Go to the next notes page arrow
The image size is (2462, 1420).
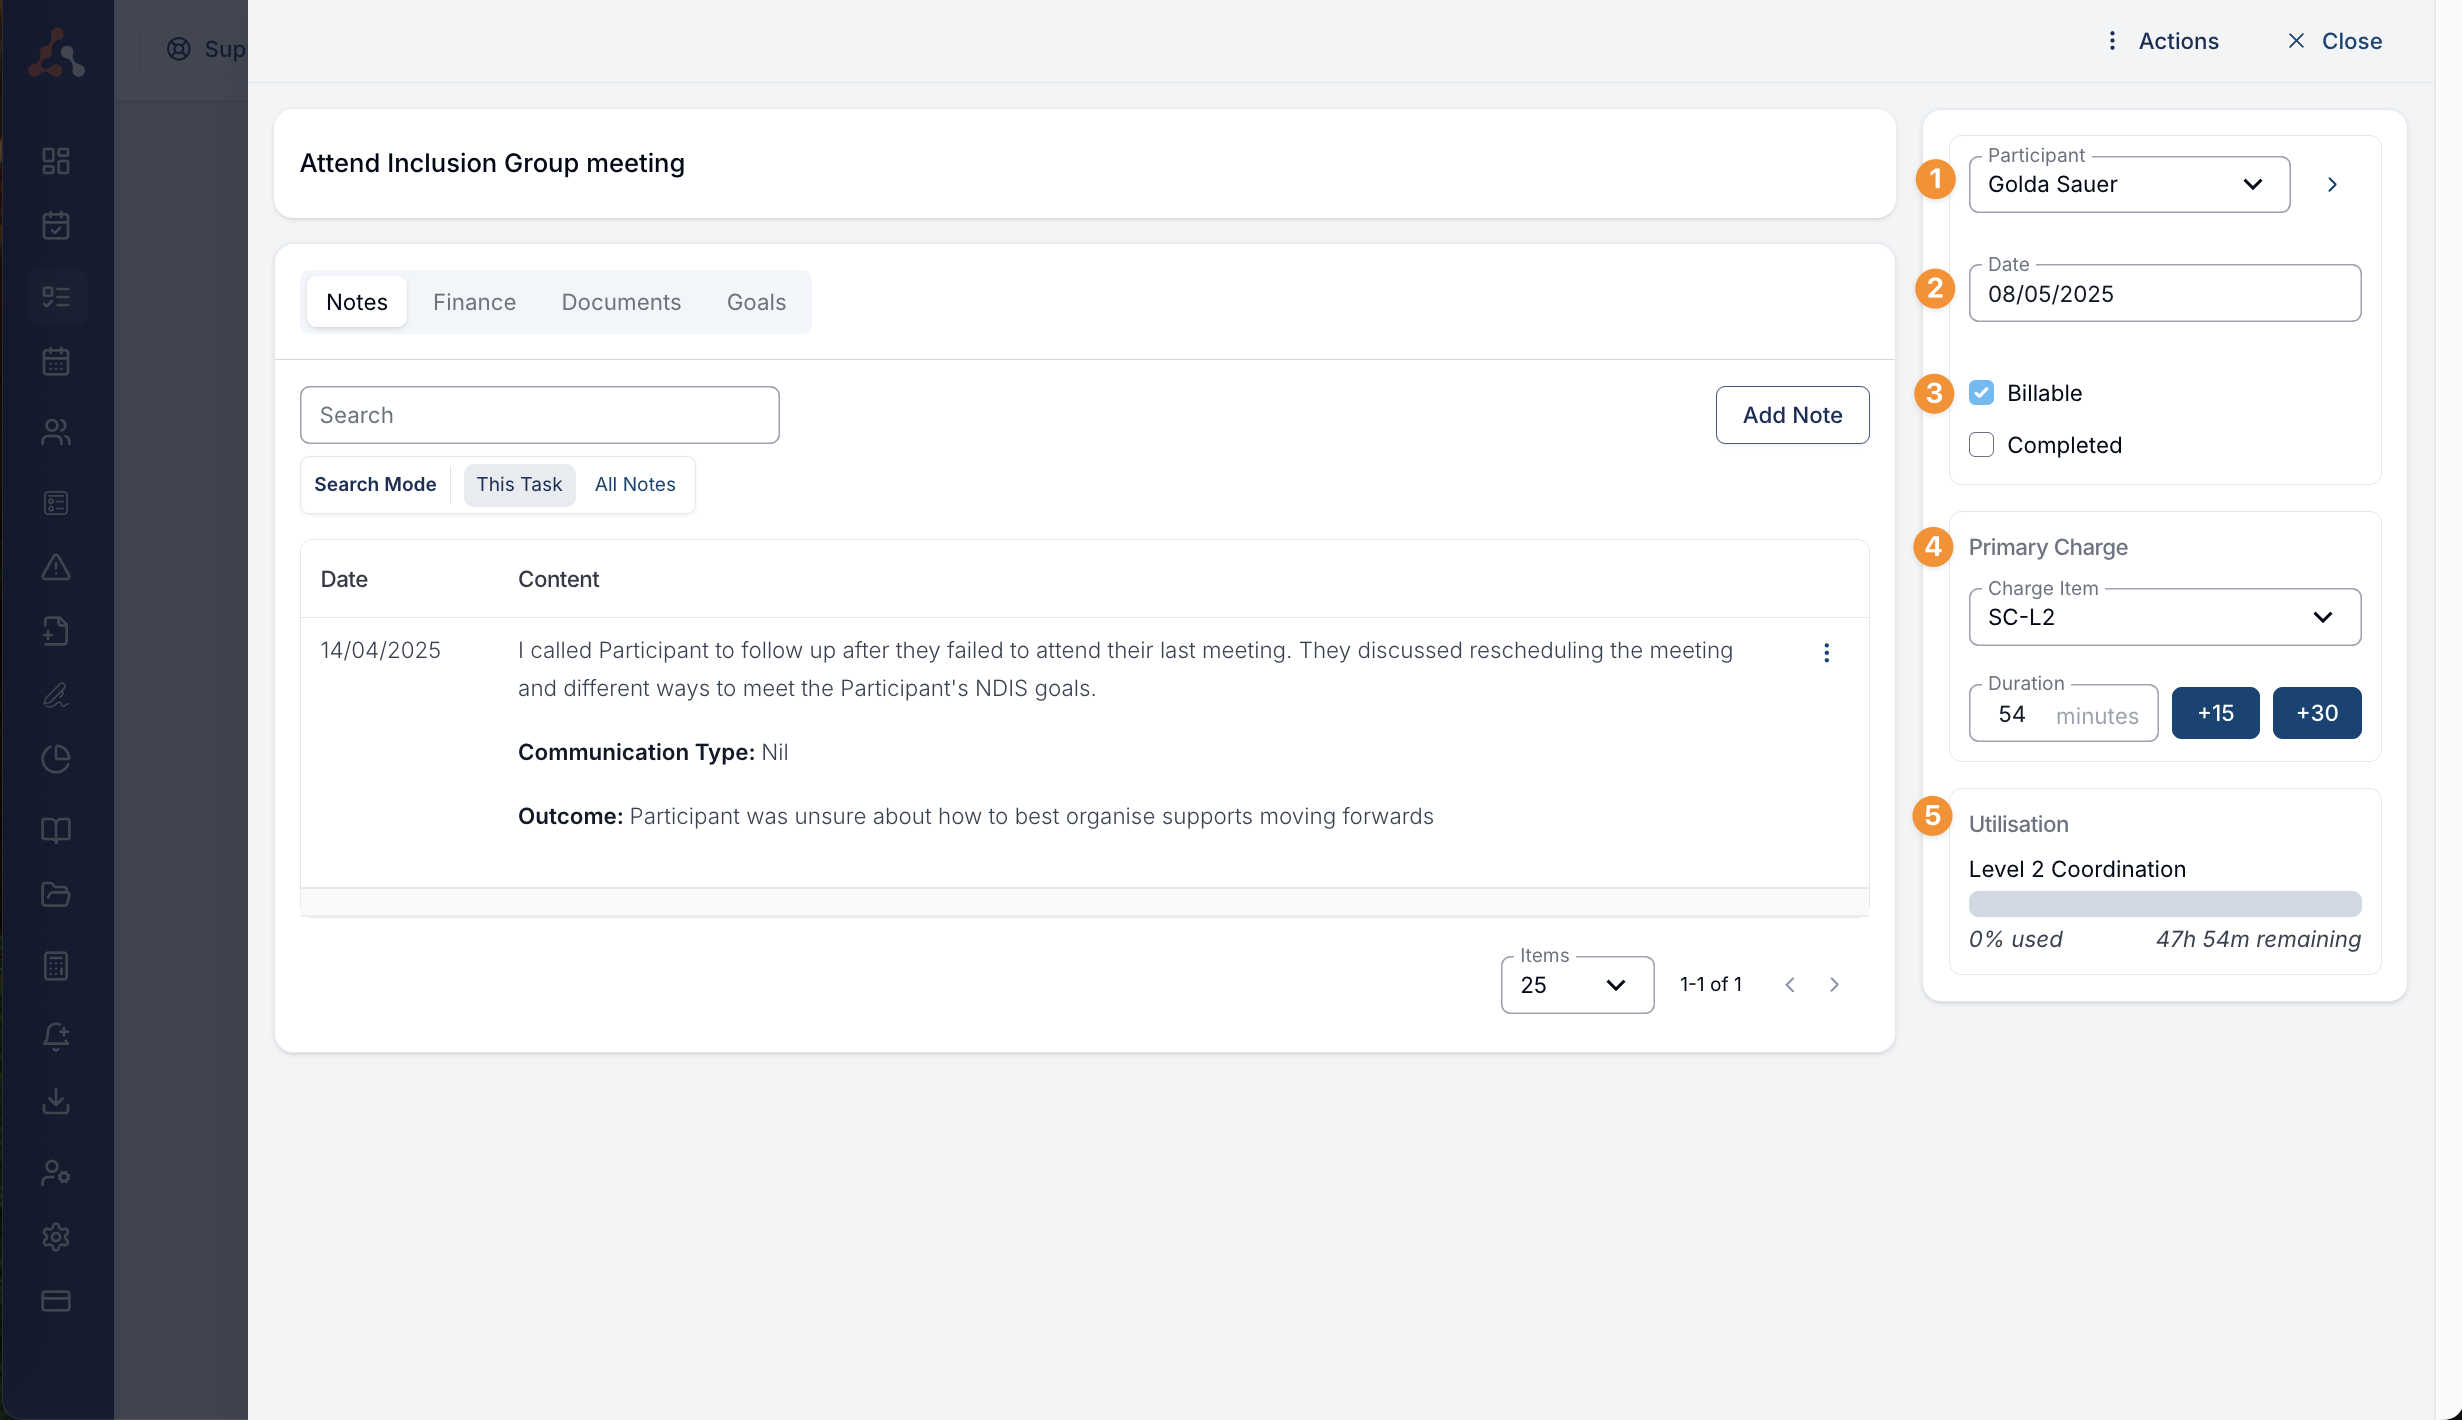(x=1834, y=985)
